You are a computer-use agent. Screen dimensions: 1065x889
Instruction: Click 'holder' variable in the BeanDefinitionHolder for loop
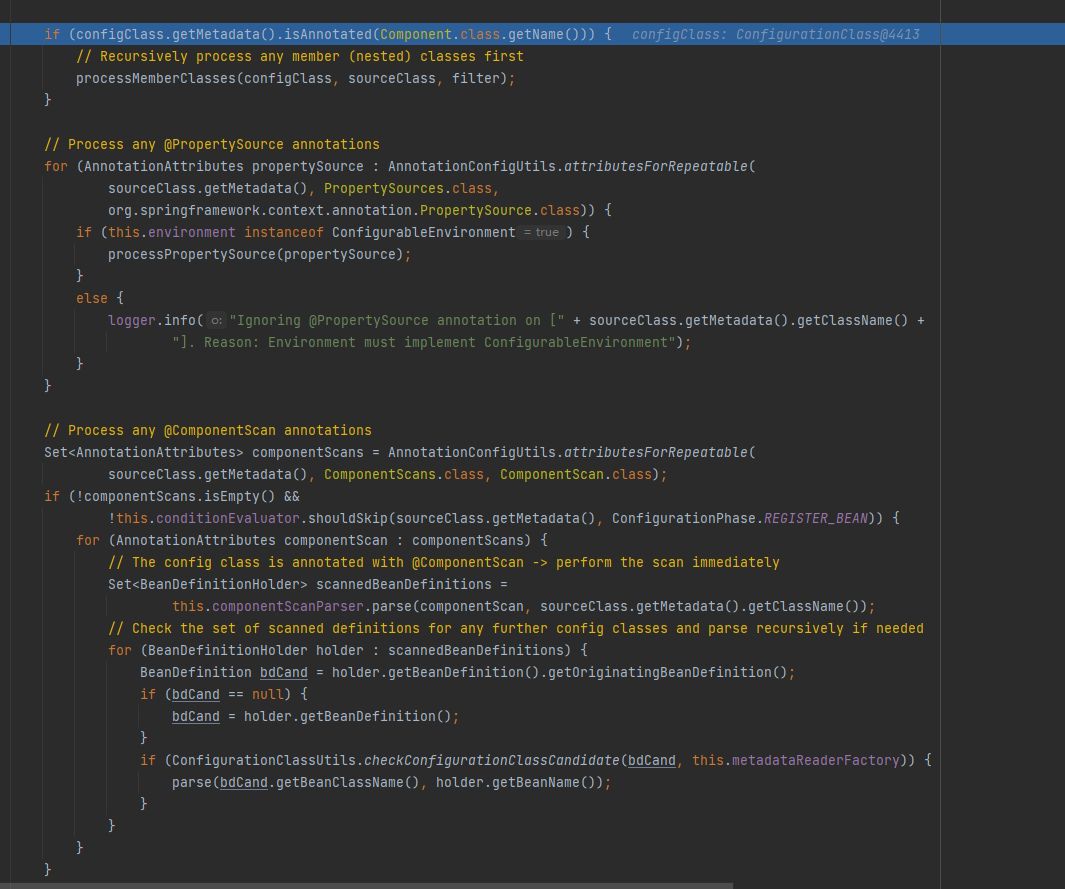click(340, 650)
